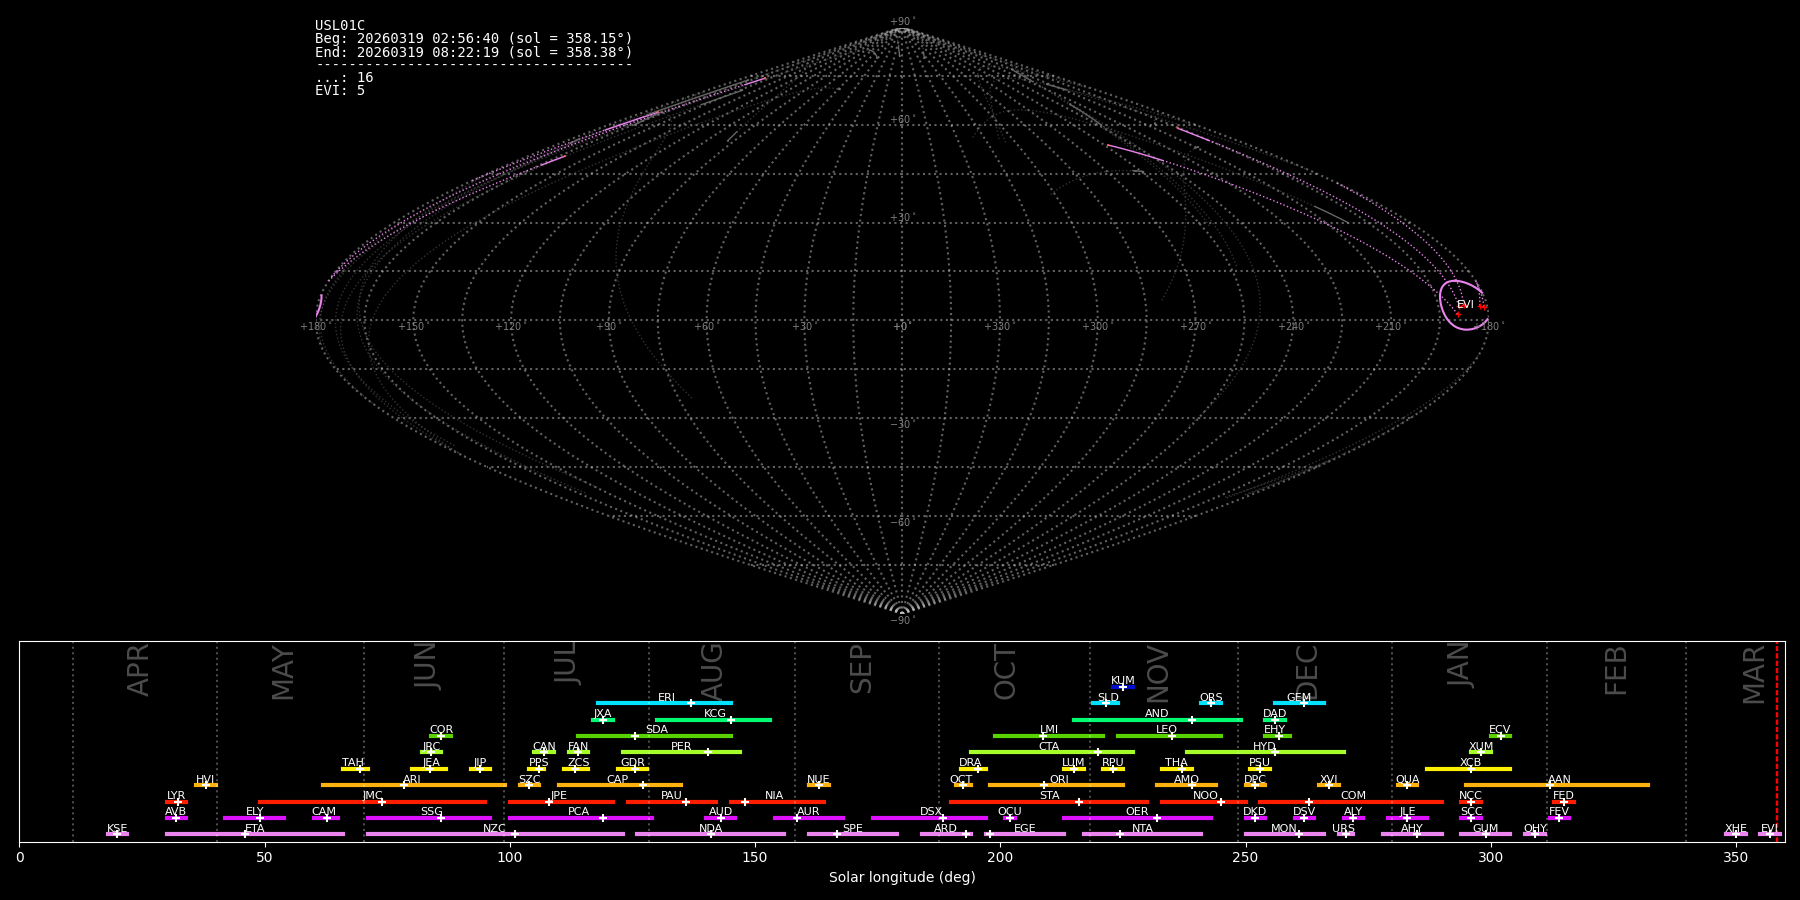
Task: Click the COM shower label
Action: pos(1353,796)
